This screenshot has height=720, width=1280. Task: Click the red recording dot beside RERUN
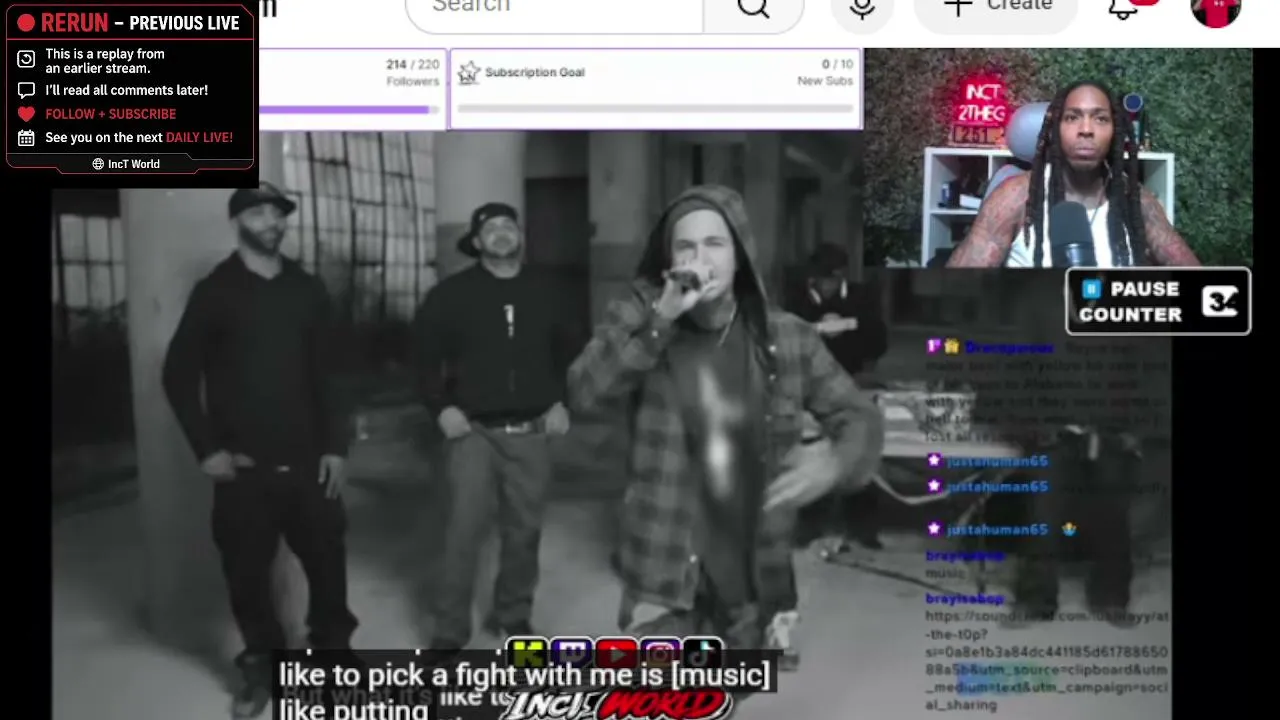(x=26, y=22)
